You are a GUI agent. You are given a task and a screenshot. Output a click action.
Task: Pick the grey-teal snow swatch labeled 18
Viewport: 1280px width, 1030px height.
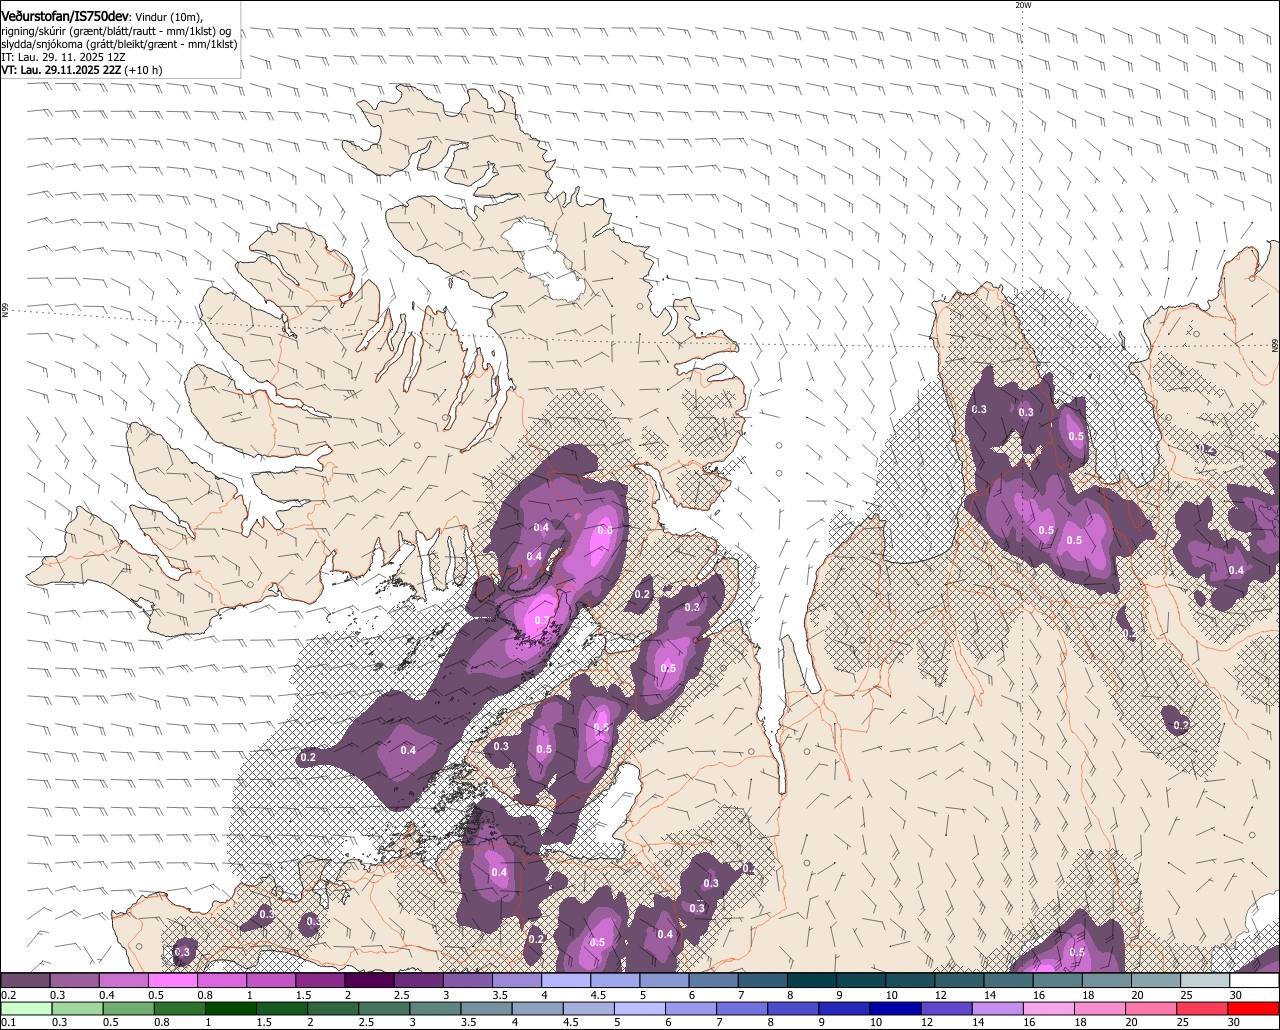pyautogui.click(x=1106, y=980)
